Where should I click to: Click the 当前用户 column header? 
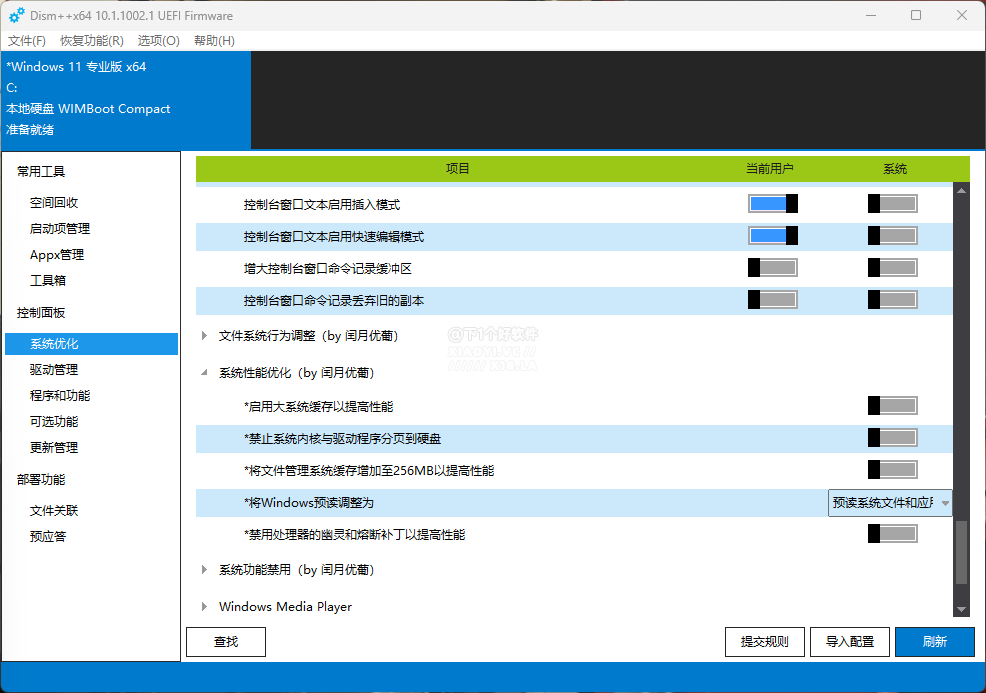[x=770, y=169]
